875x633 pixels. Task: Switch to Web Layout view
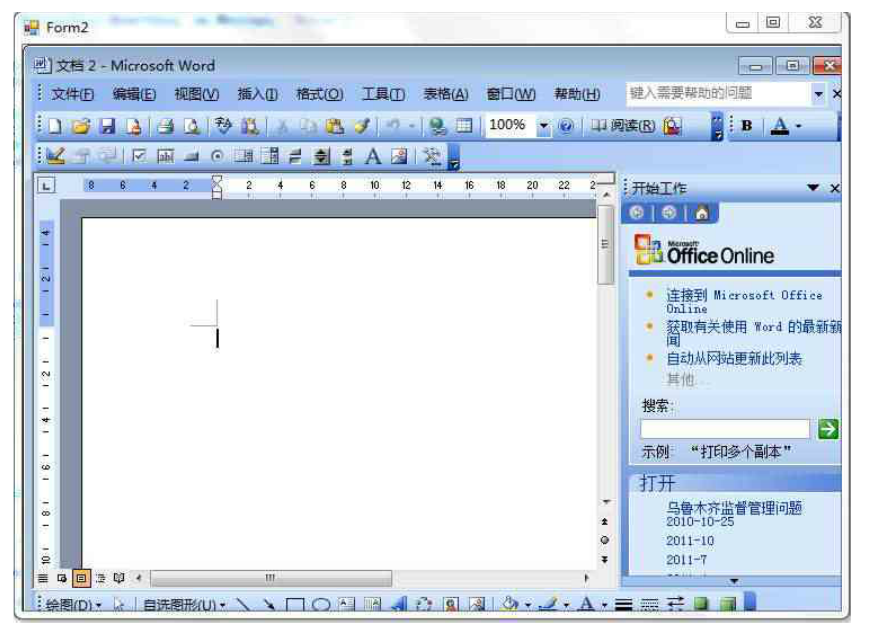coord(62,578)
